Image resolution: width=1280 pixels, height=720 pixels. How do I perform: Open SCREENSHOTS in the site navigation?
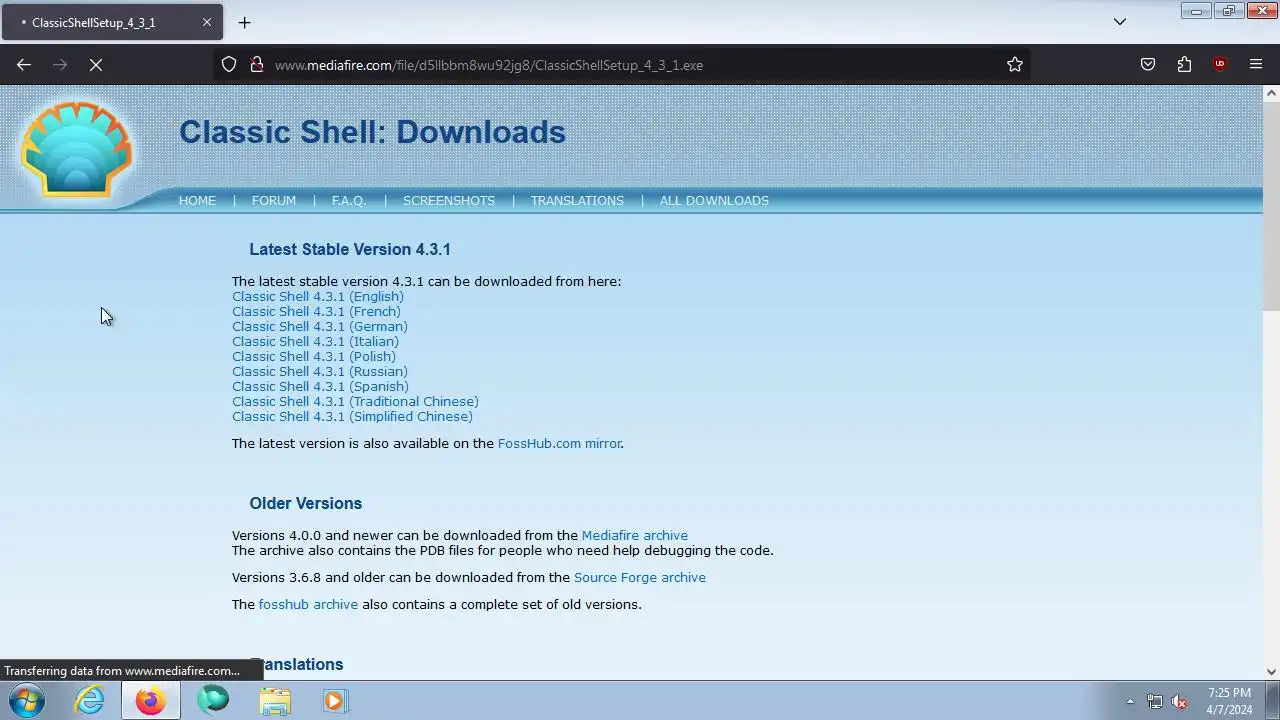pyautogui.click(x=449, y=201)
